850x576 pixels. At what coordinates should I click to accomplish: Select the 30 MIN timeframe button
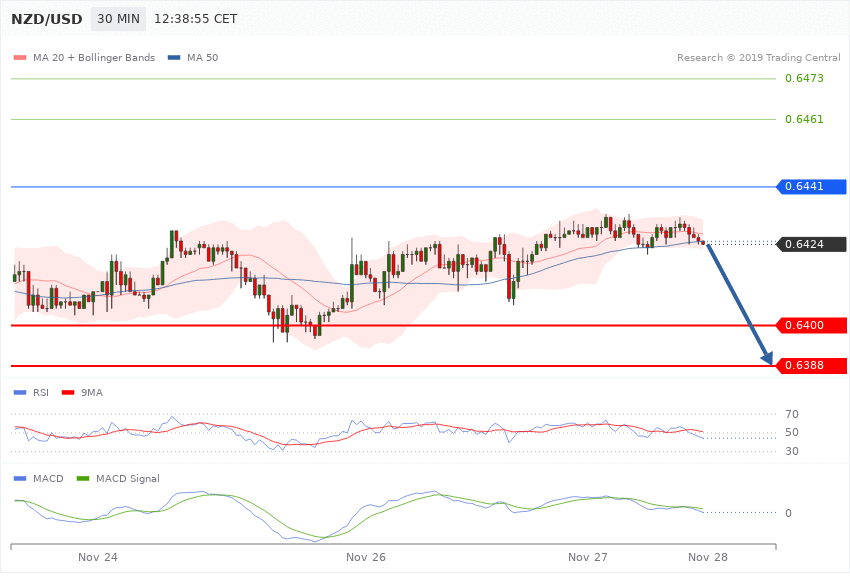(x=118, y=19)
